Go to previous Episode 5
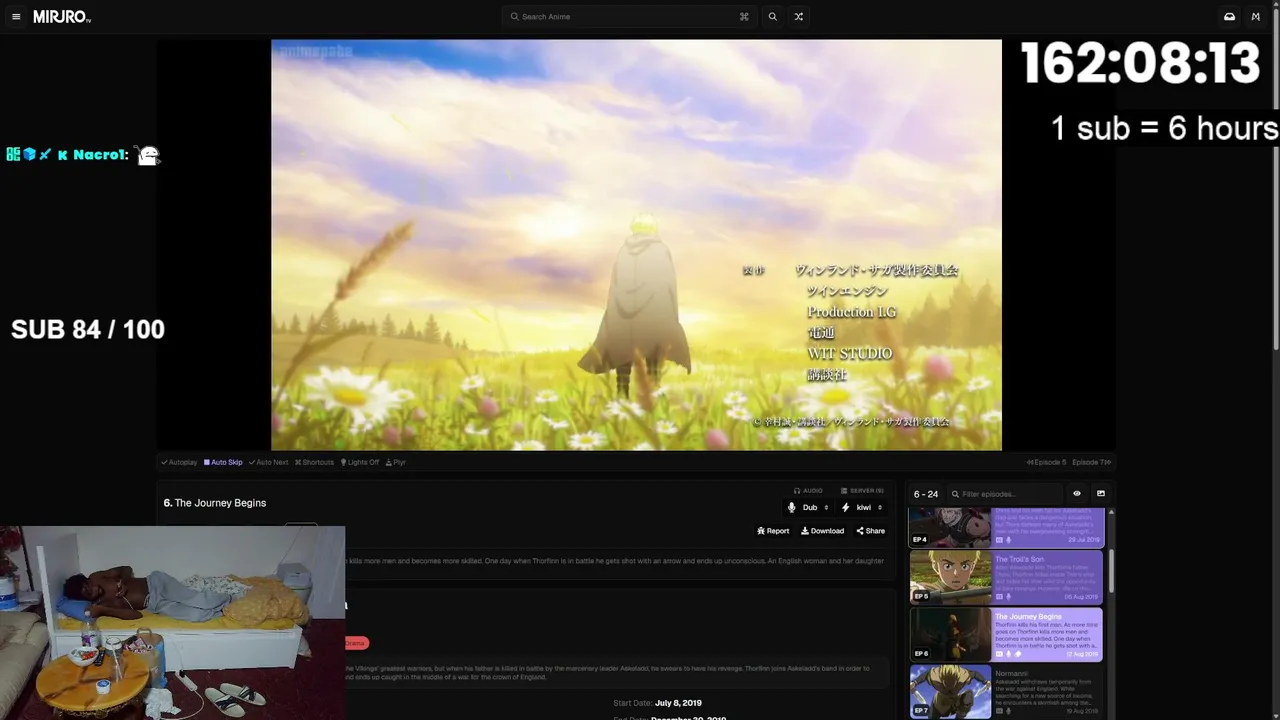The width and height of the screenshot is (1280, 720). [1046, 462]
